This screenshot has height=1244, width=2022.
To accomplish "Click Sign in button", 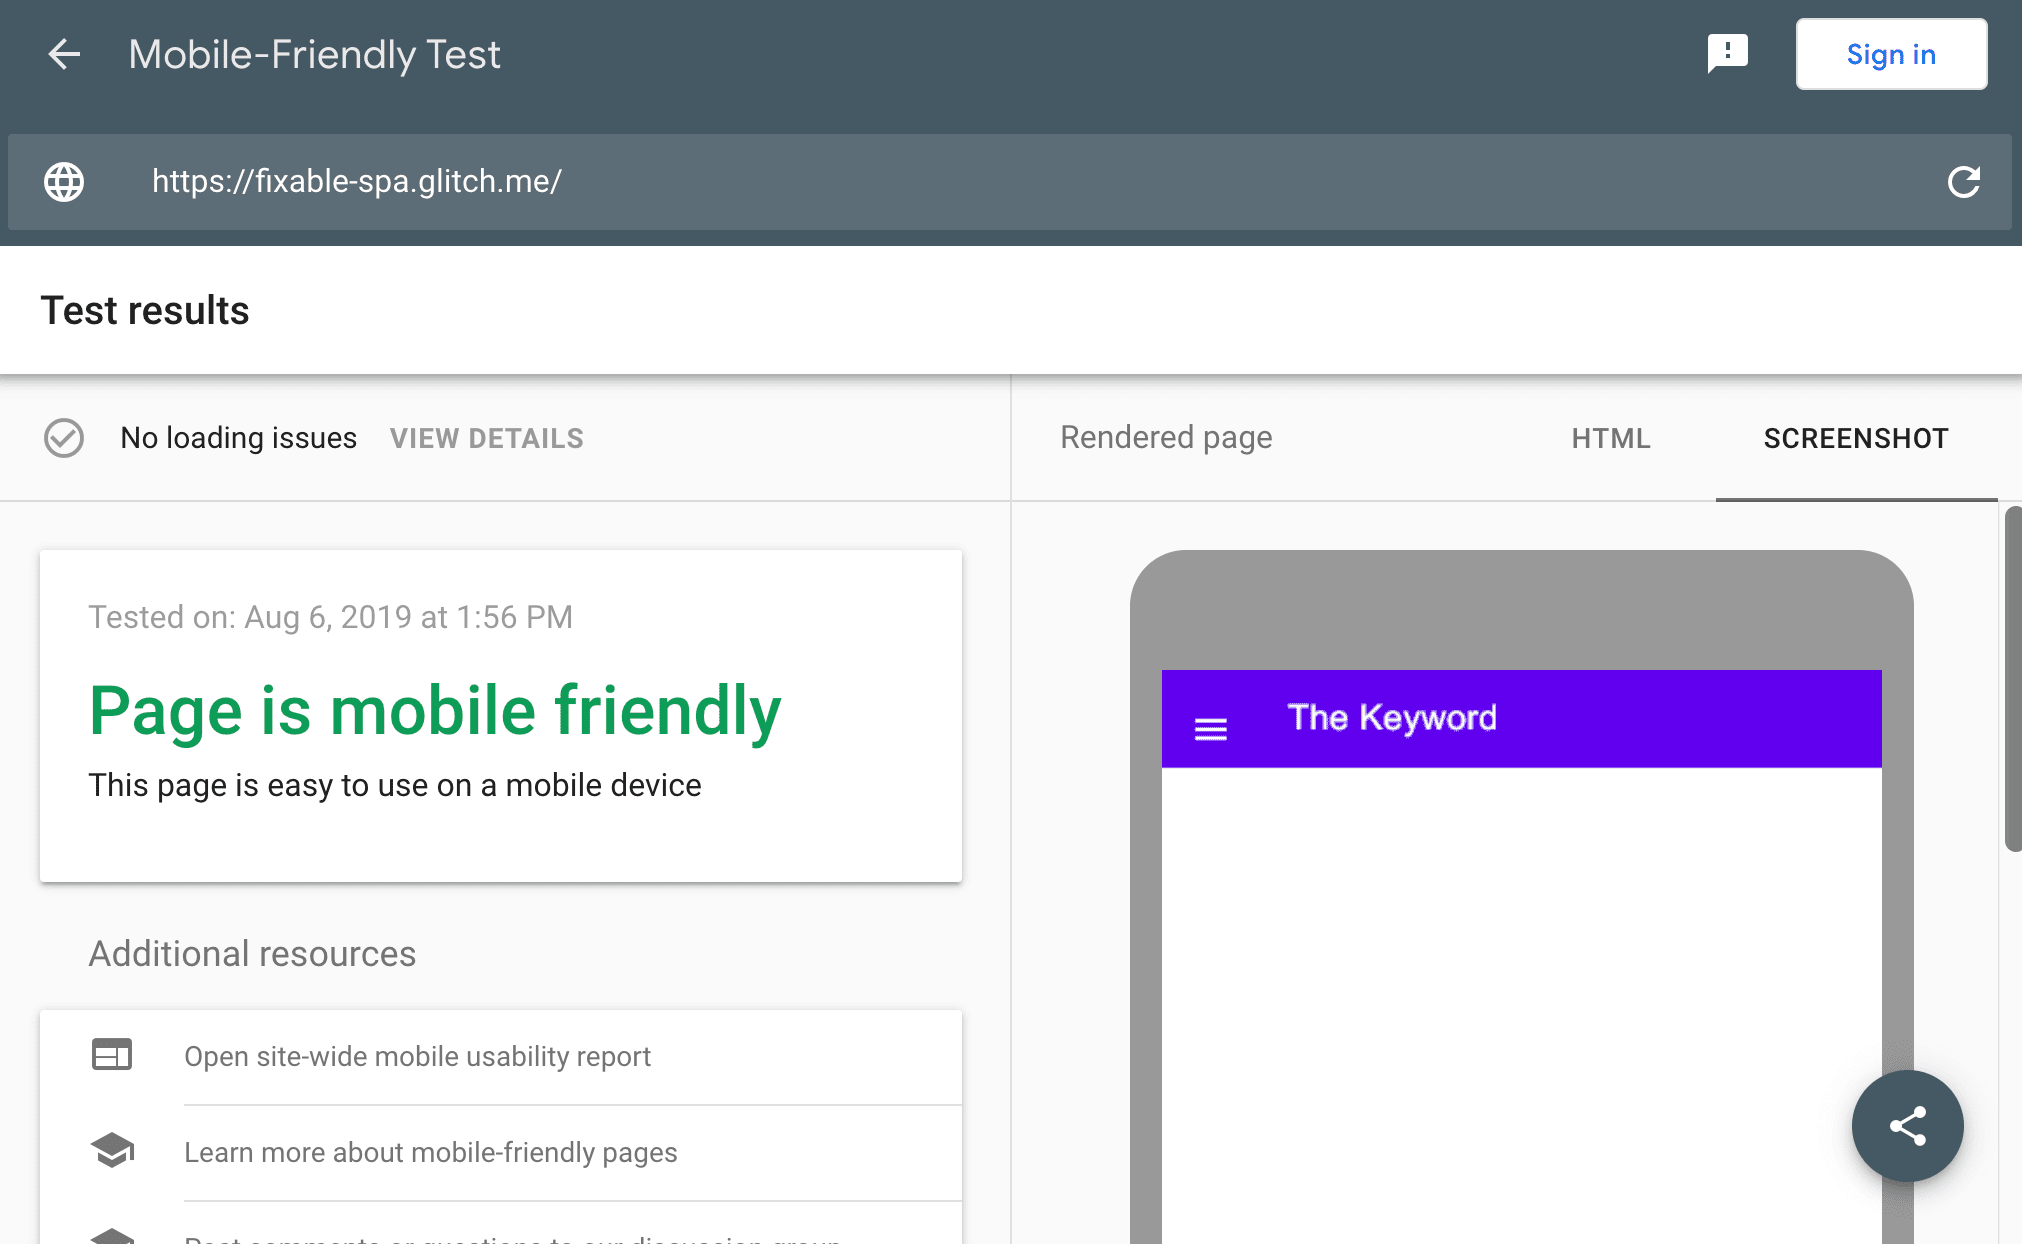I will [1892, 53].
